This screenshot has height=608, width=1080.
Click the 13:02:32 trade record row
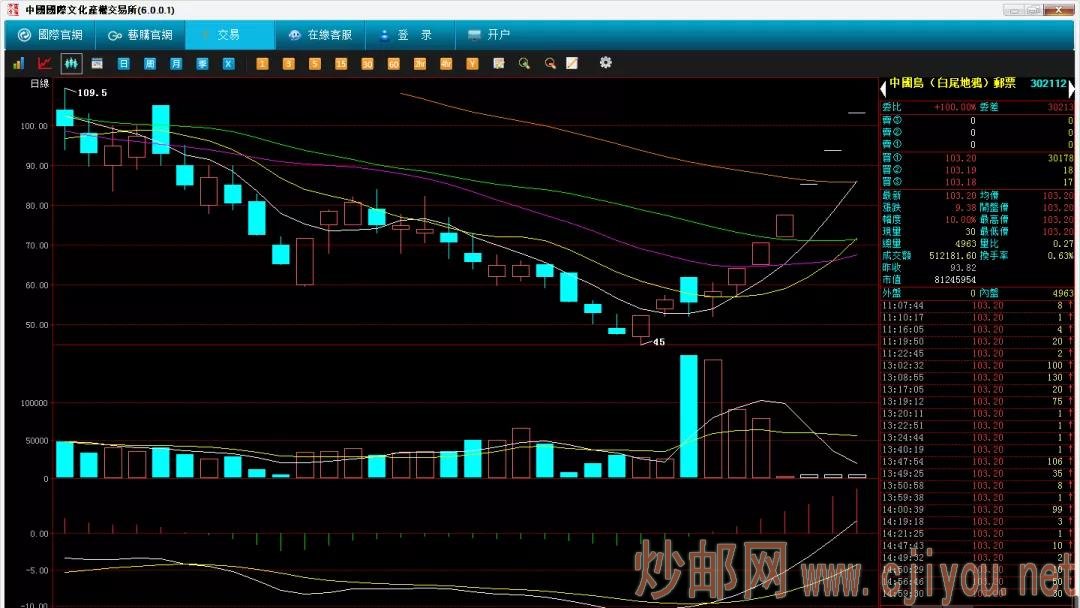point(977,366)
